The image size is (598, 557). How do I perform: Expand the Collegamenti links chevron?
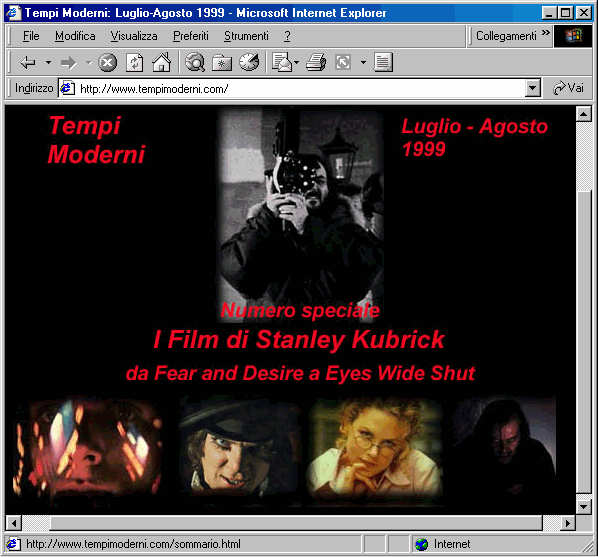[x=546, y=32]
